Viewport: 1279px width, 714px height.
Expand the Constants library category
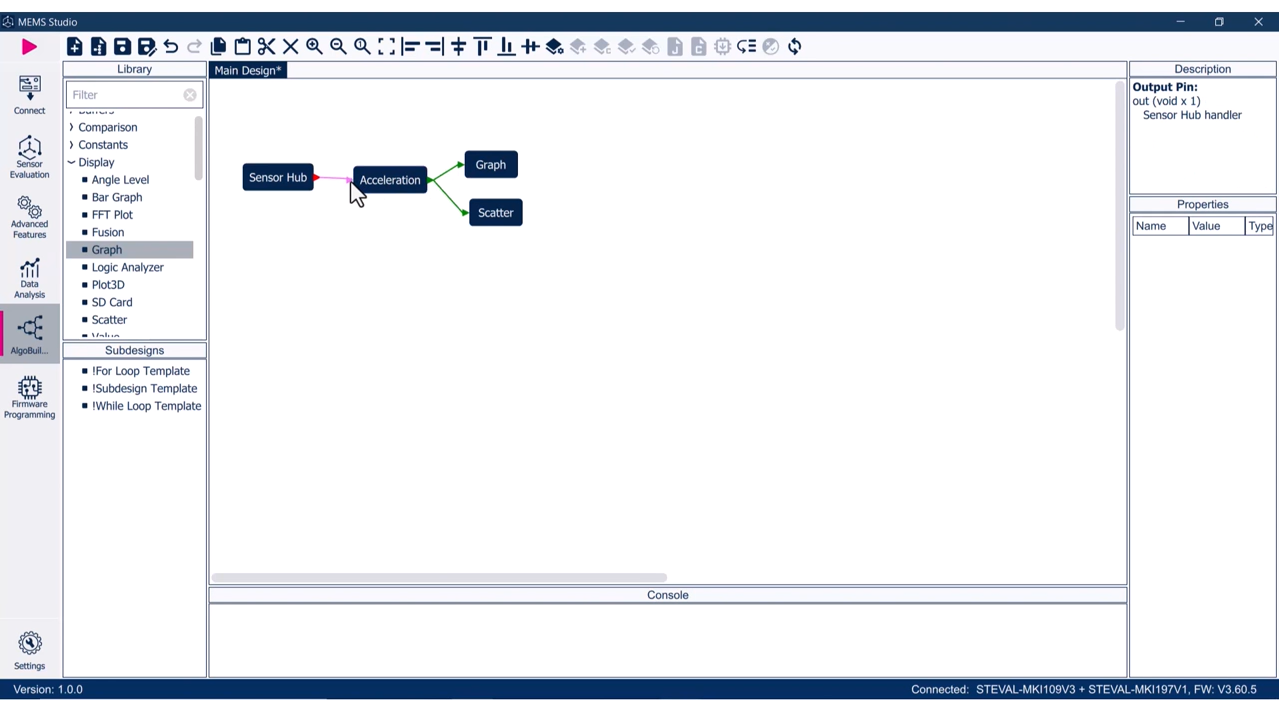click(102, 144)
